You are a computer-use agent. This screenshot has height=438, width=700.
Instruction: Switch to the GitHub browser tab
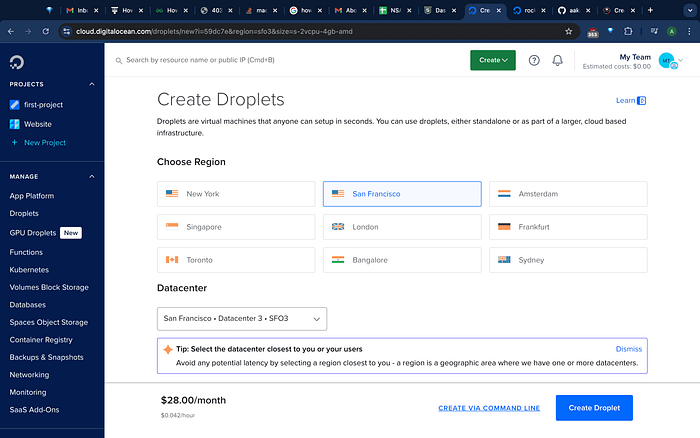tap(574, 10)
